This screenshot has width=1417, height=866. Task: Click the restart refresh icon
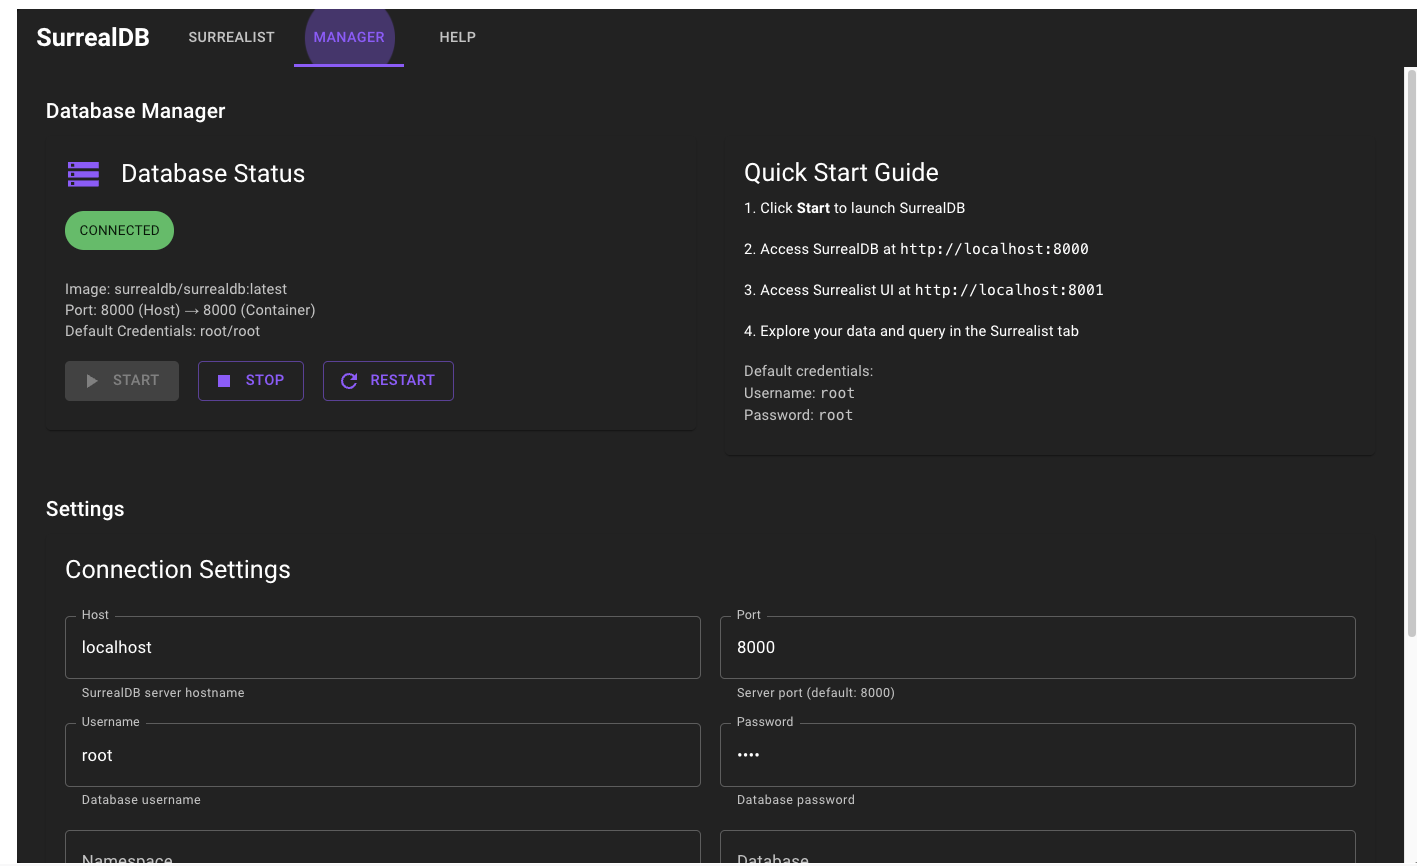coord(347,380)
